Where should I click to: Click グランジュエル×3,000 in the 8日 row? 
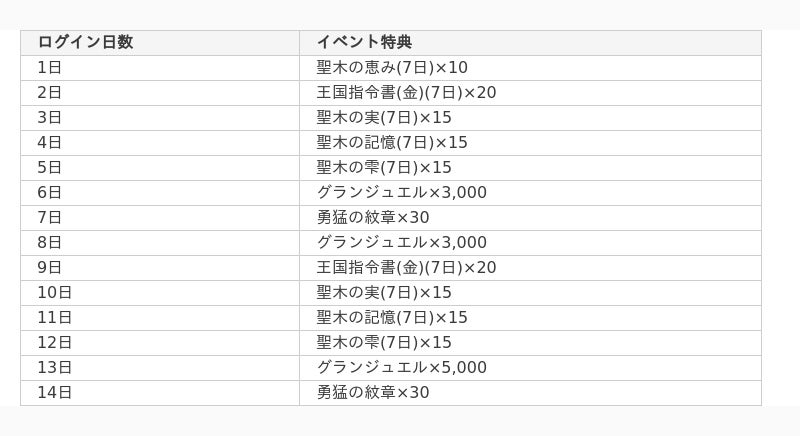coord(402,243)
